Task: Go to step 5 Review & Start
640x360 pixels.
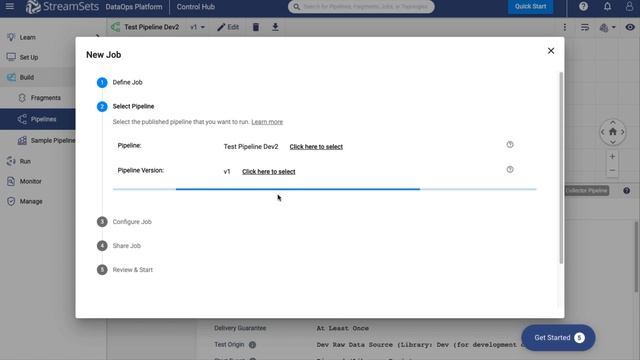Action: click(125, 270)
